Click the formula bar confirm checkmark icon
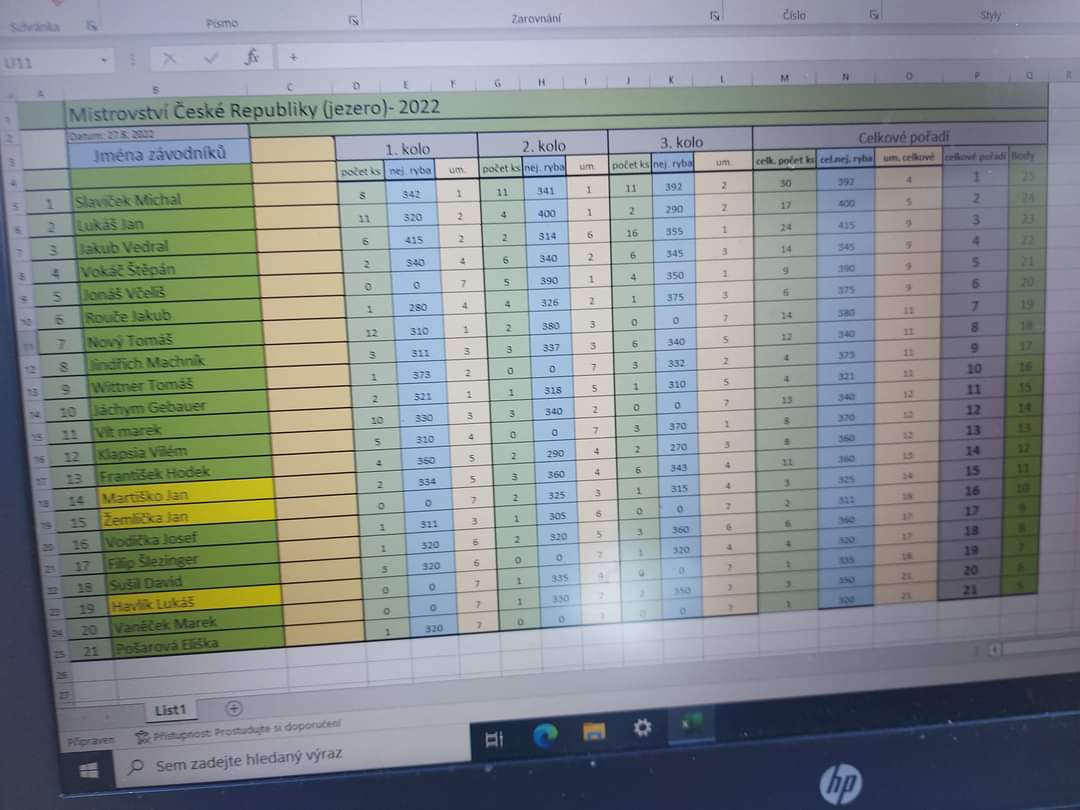This screenshot has width=1080, height=810. [x=210, y=58]
